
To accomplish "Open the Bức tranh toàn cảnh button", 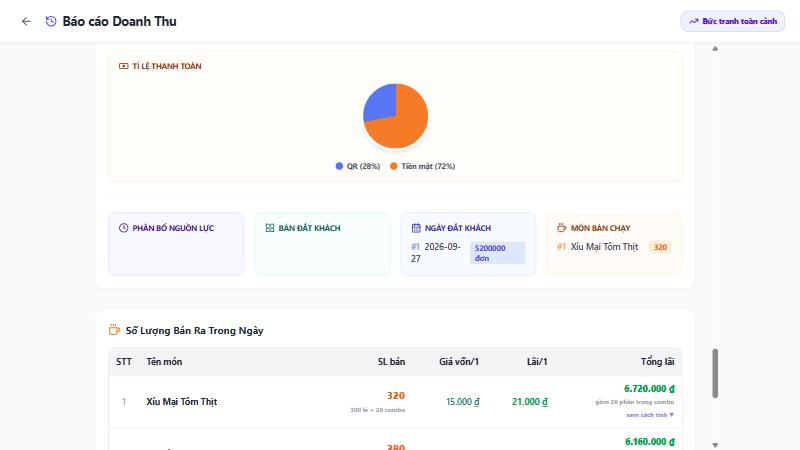I will (x=733, y=21).
